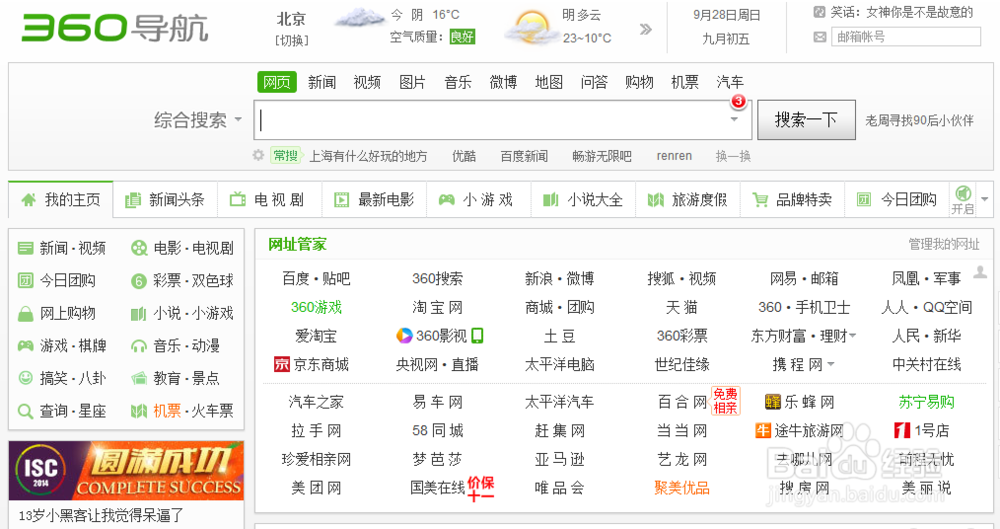Select the 视频 search tab
Viewport: 1000px width, 529px height.
tap(367, 82)
